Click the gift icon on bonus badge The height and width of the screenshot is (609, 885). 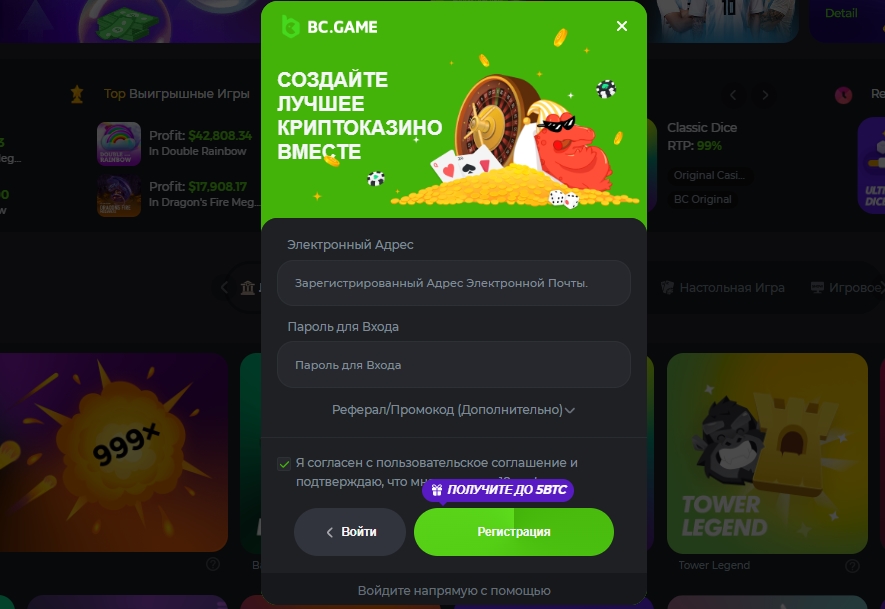click(437, 489)
